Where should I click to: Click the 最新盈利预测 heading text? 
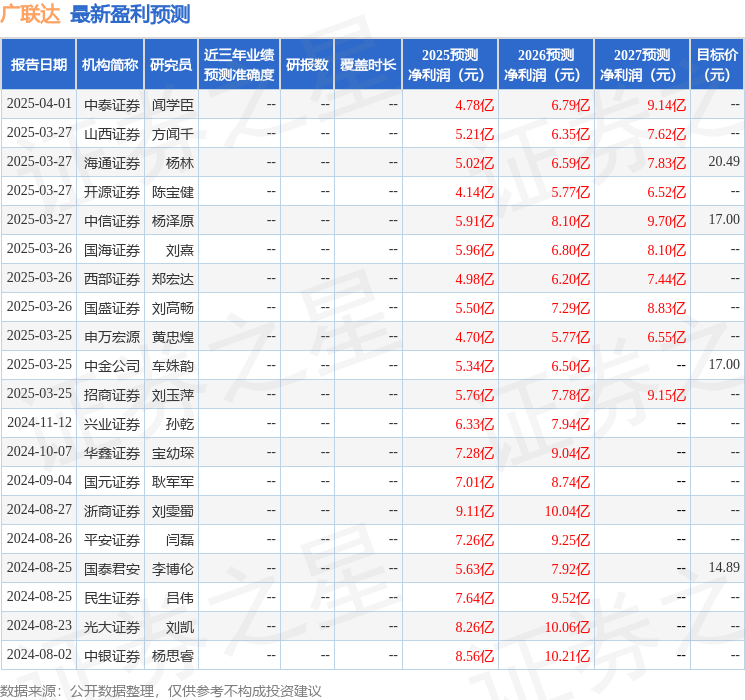[130, 15]
